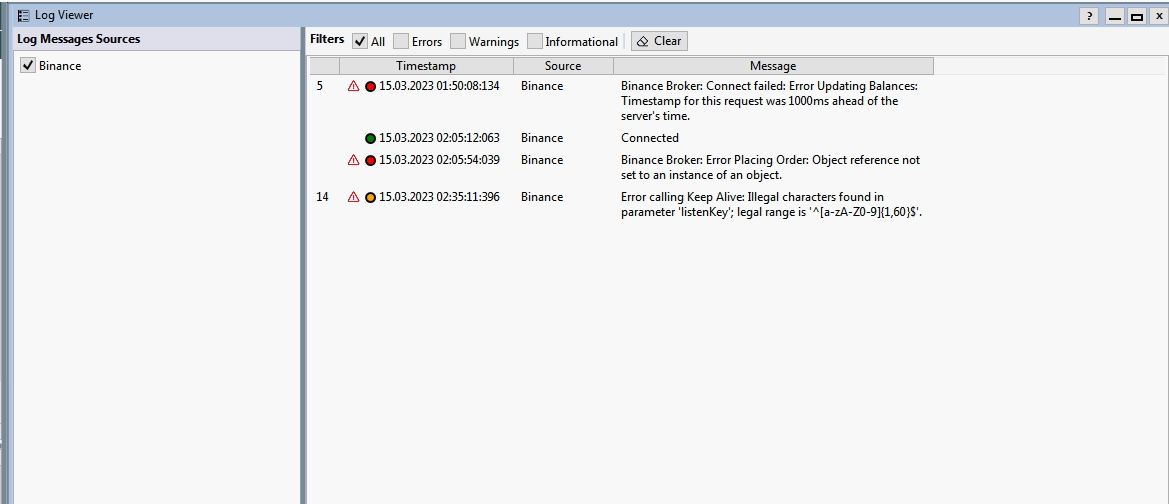The image size is (1169, 504).
Task: Click the Error calling Keep Alive message
Action: pos(772,205)
